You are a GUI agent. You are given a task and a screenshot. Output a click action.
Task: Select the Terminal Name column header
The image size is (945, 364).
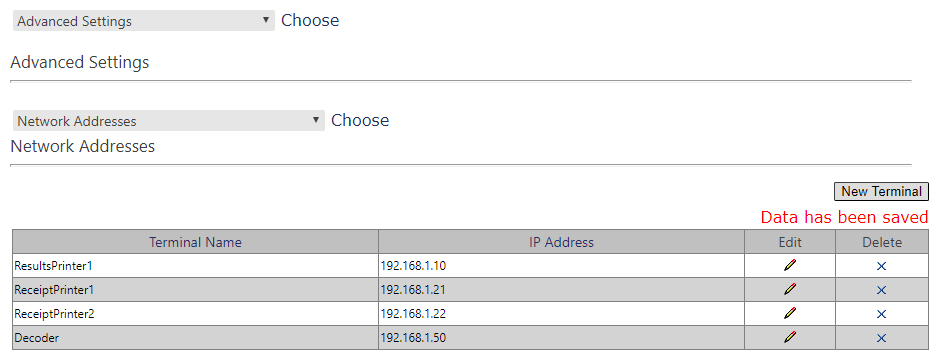point(195,242)
